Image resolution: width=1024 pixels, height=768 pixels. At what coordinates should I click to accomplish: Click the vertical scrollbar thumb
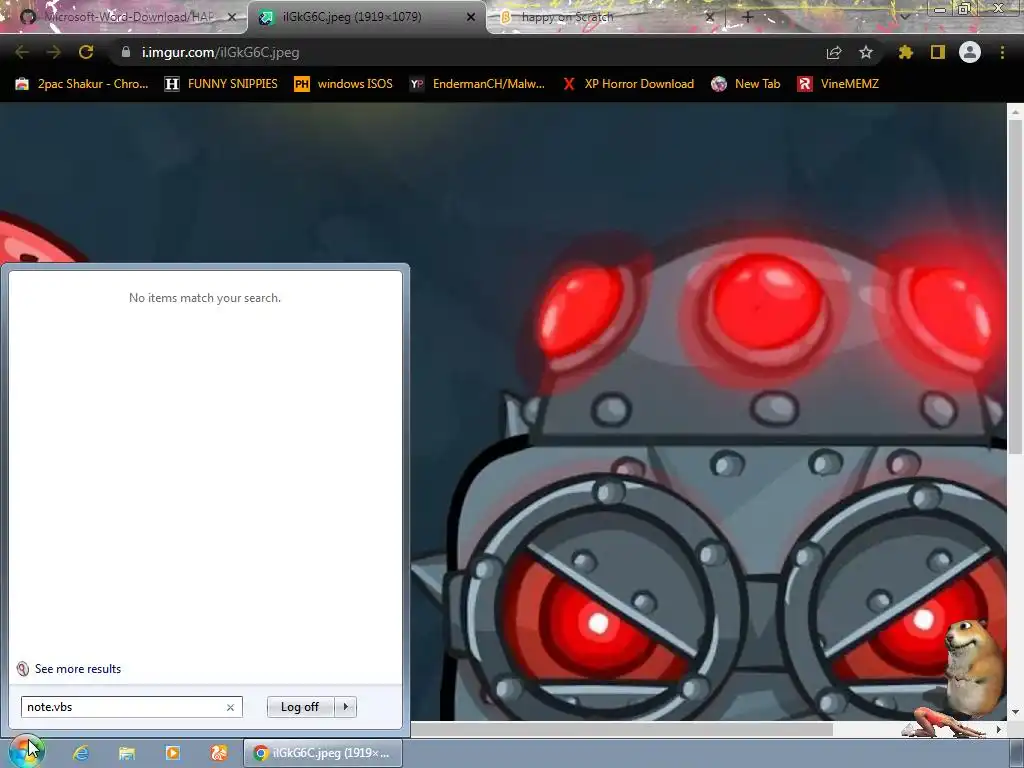[1015, 286]
